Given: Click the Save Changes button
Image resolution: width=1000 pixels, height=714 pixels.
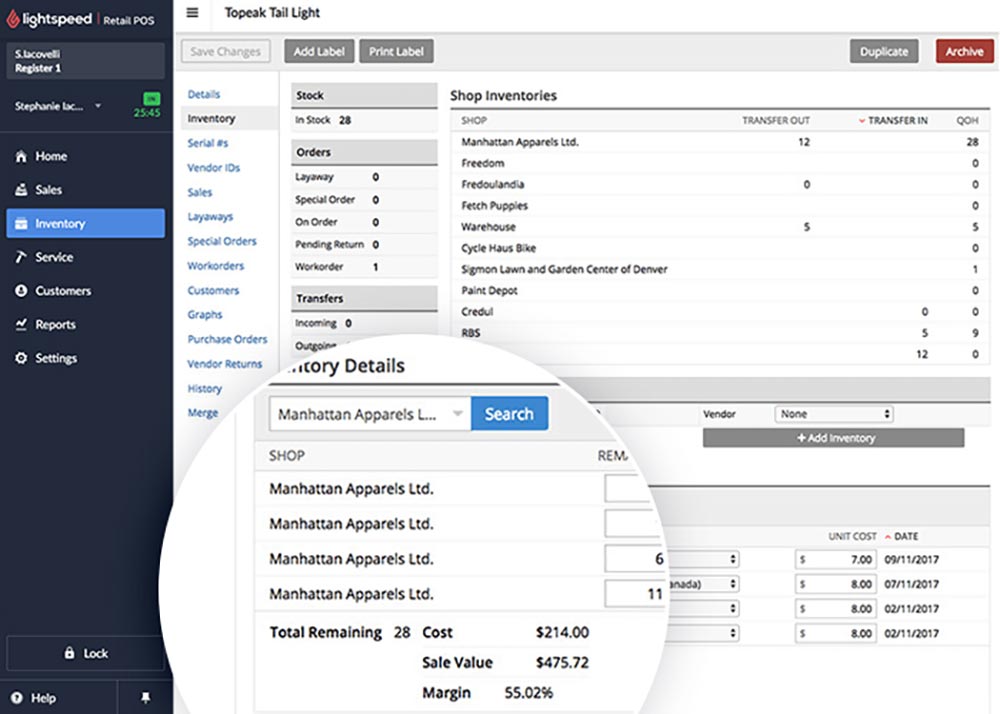Looking at the screenshot, I should point(226,52).
